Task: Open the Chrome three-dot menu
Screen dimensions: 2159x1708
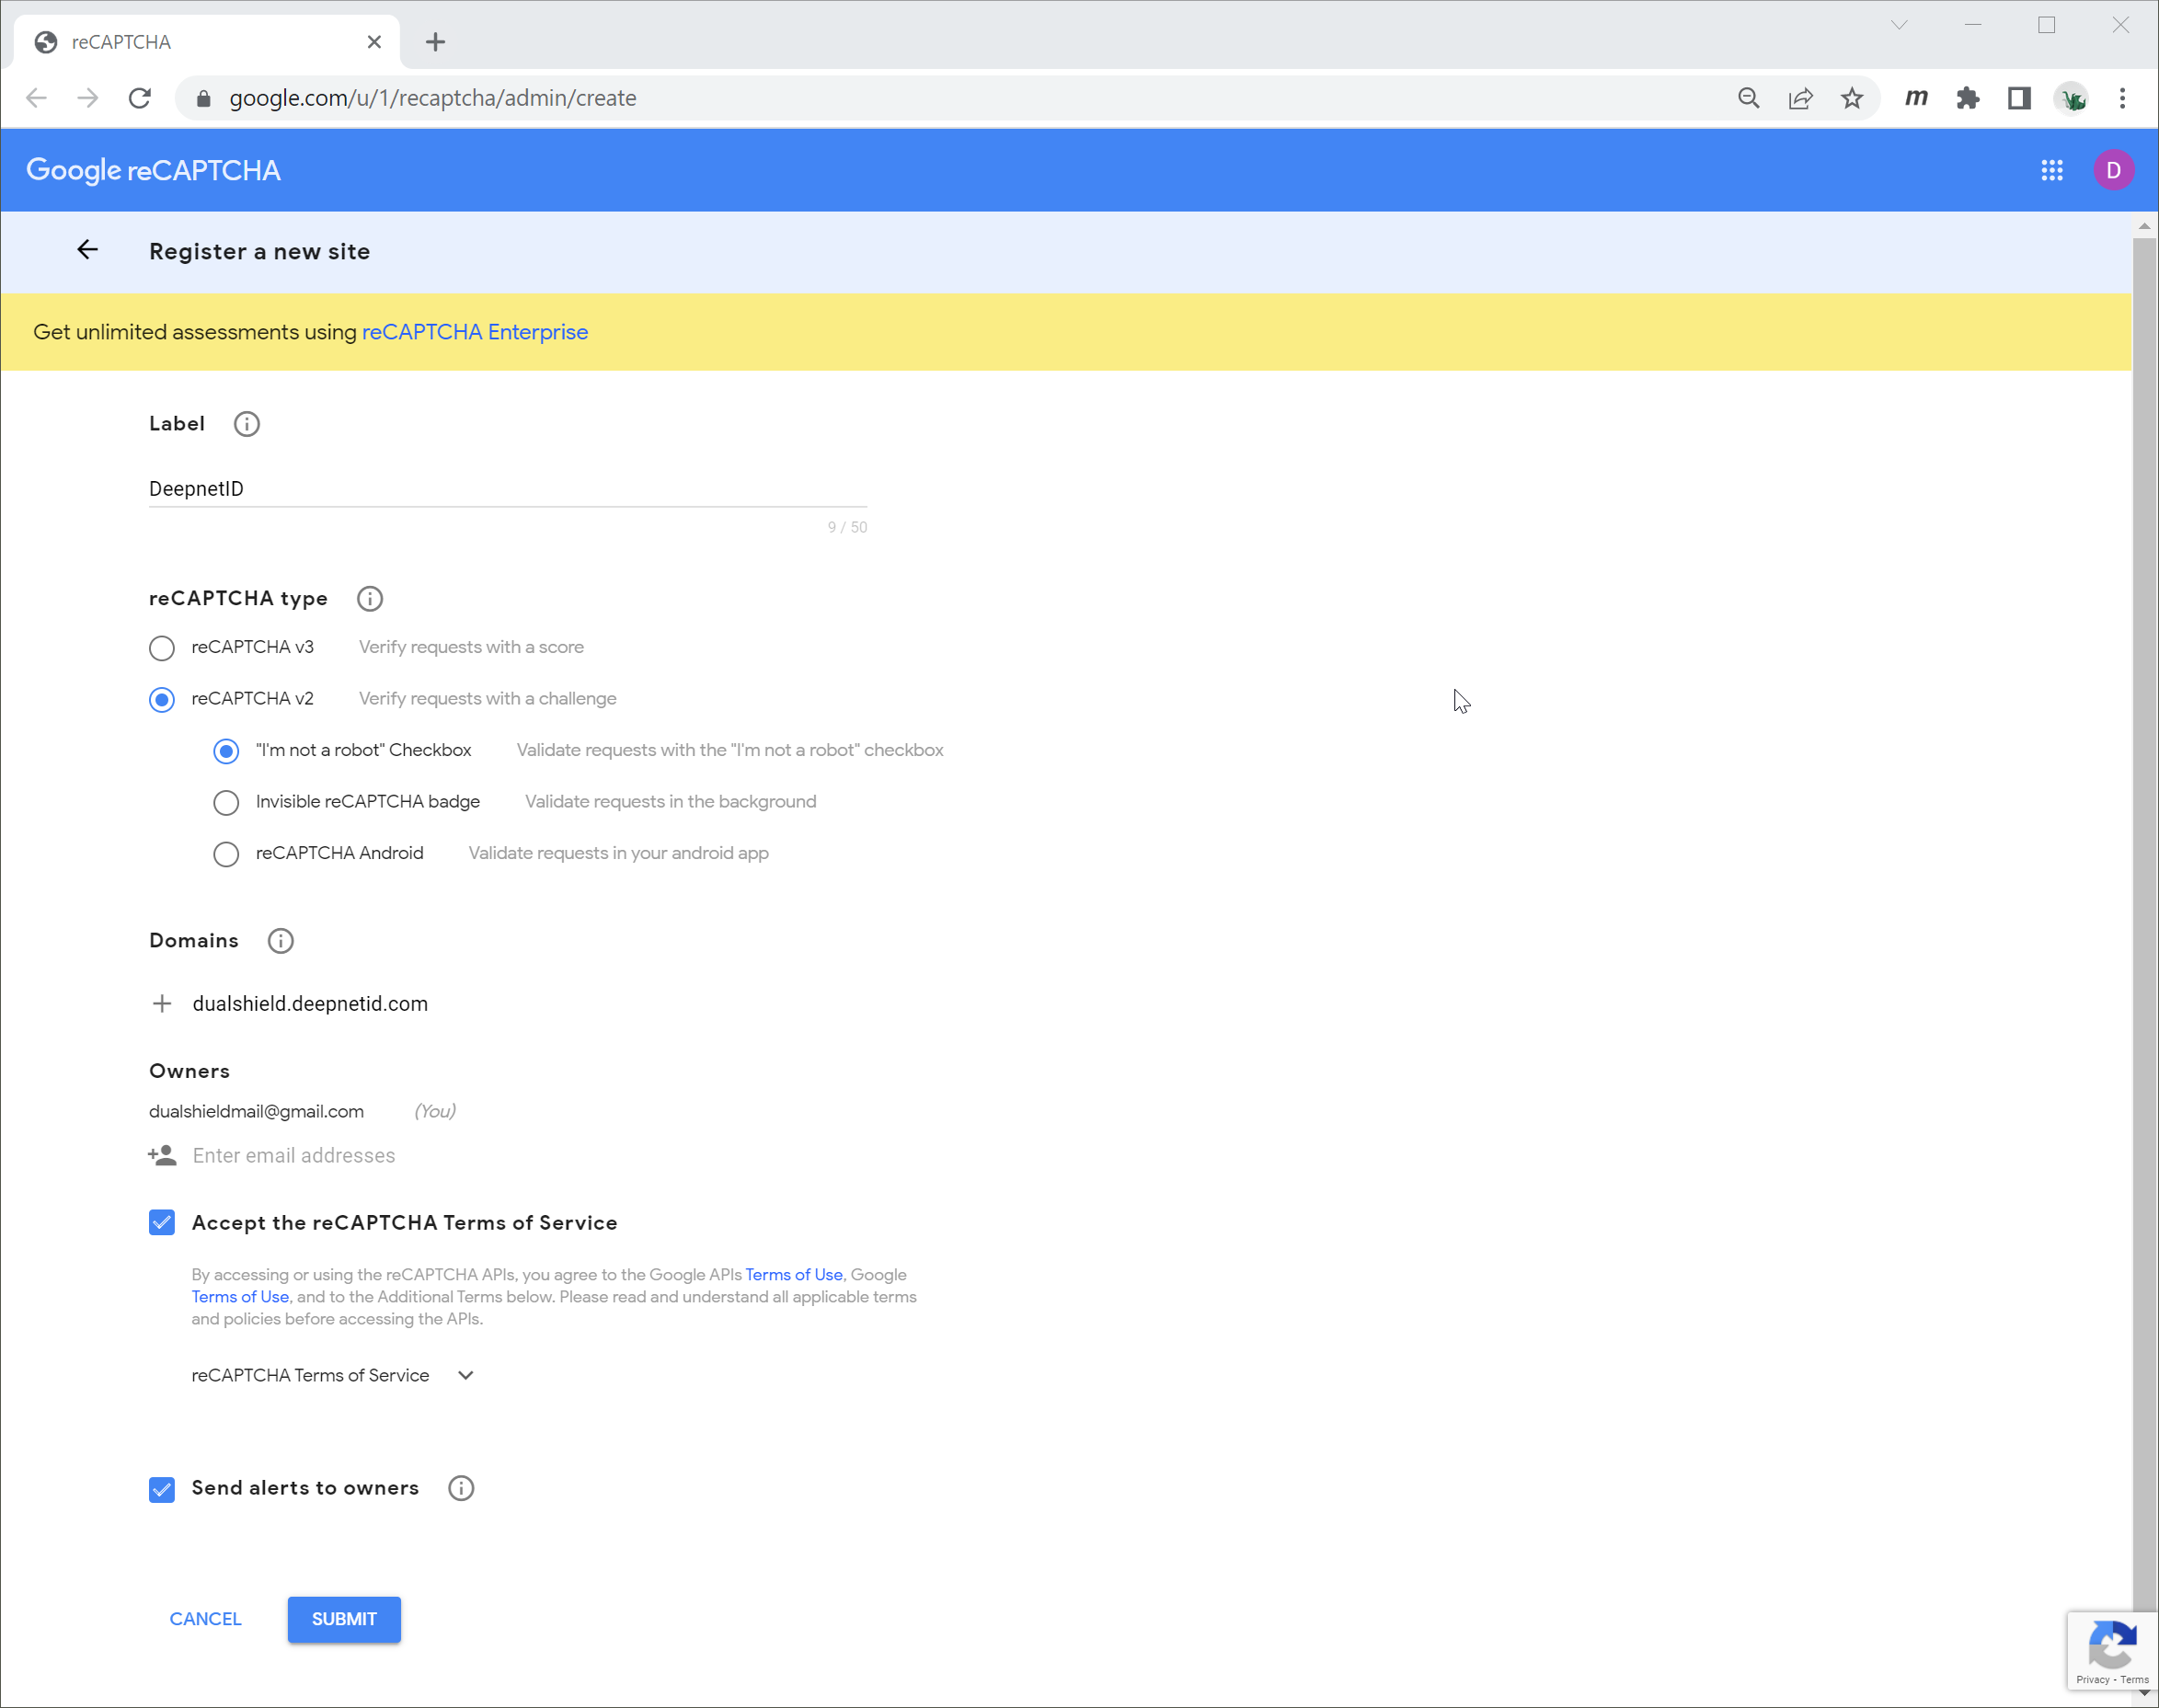Action: 2122,98
